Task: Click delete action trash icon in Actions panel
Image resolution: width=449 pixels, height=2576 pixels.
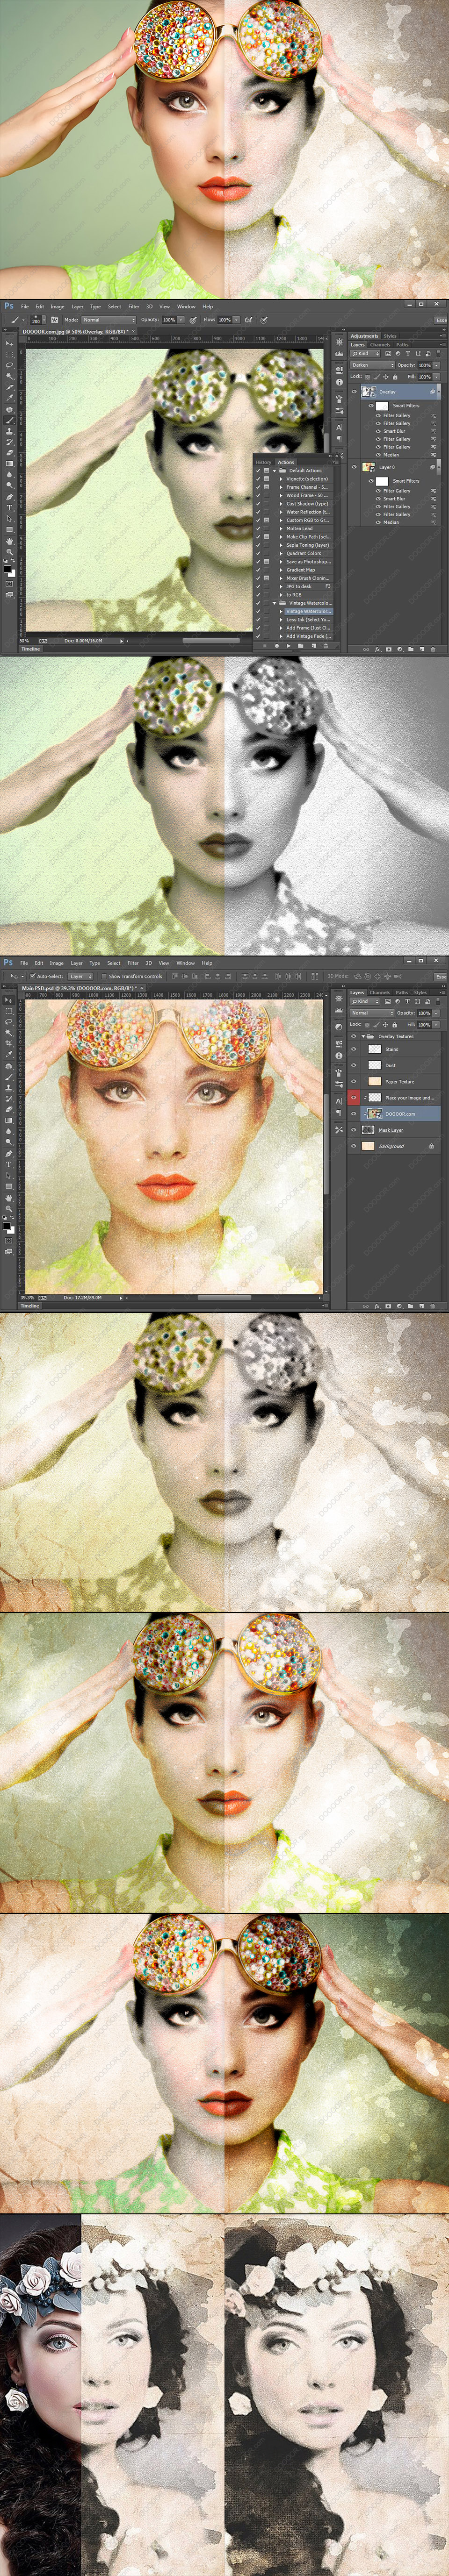Action: click(x=326, y=646)
